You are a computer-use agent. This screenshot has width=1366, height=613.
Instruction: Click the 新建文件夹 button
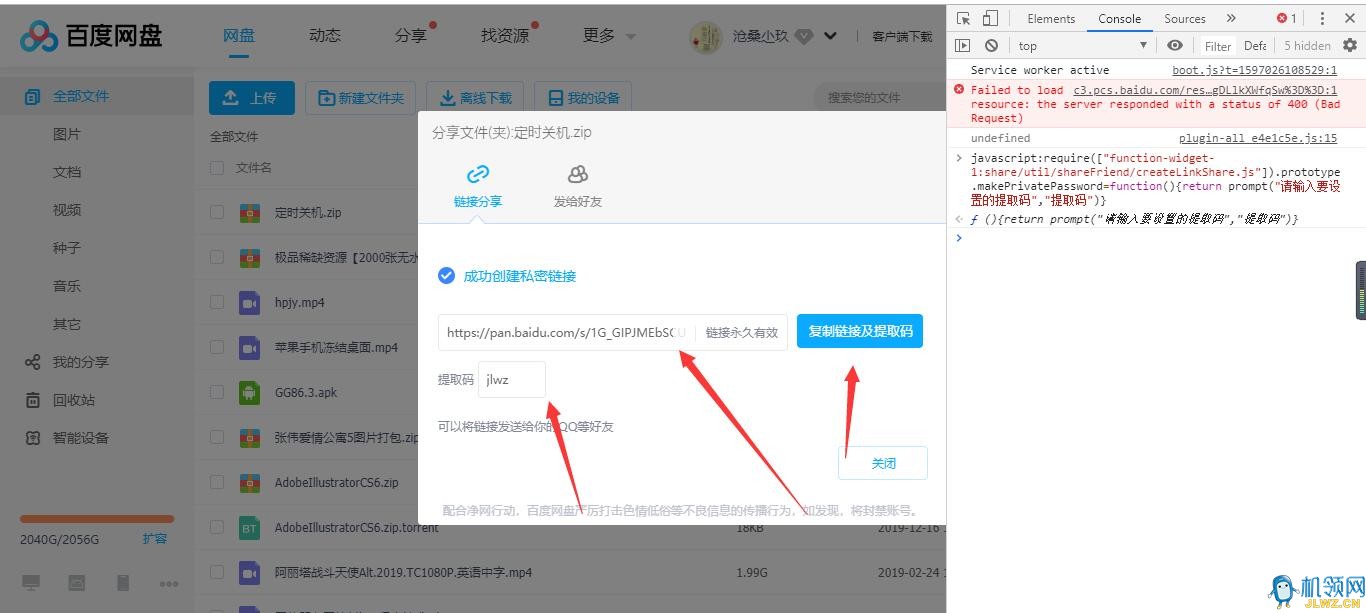(x=361, y=98)
